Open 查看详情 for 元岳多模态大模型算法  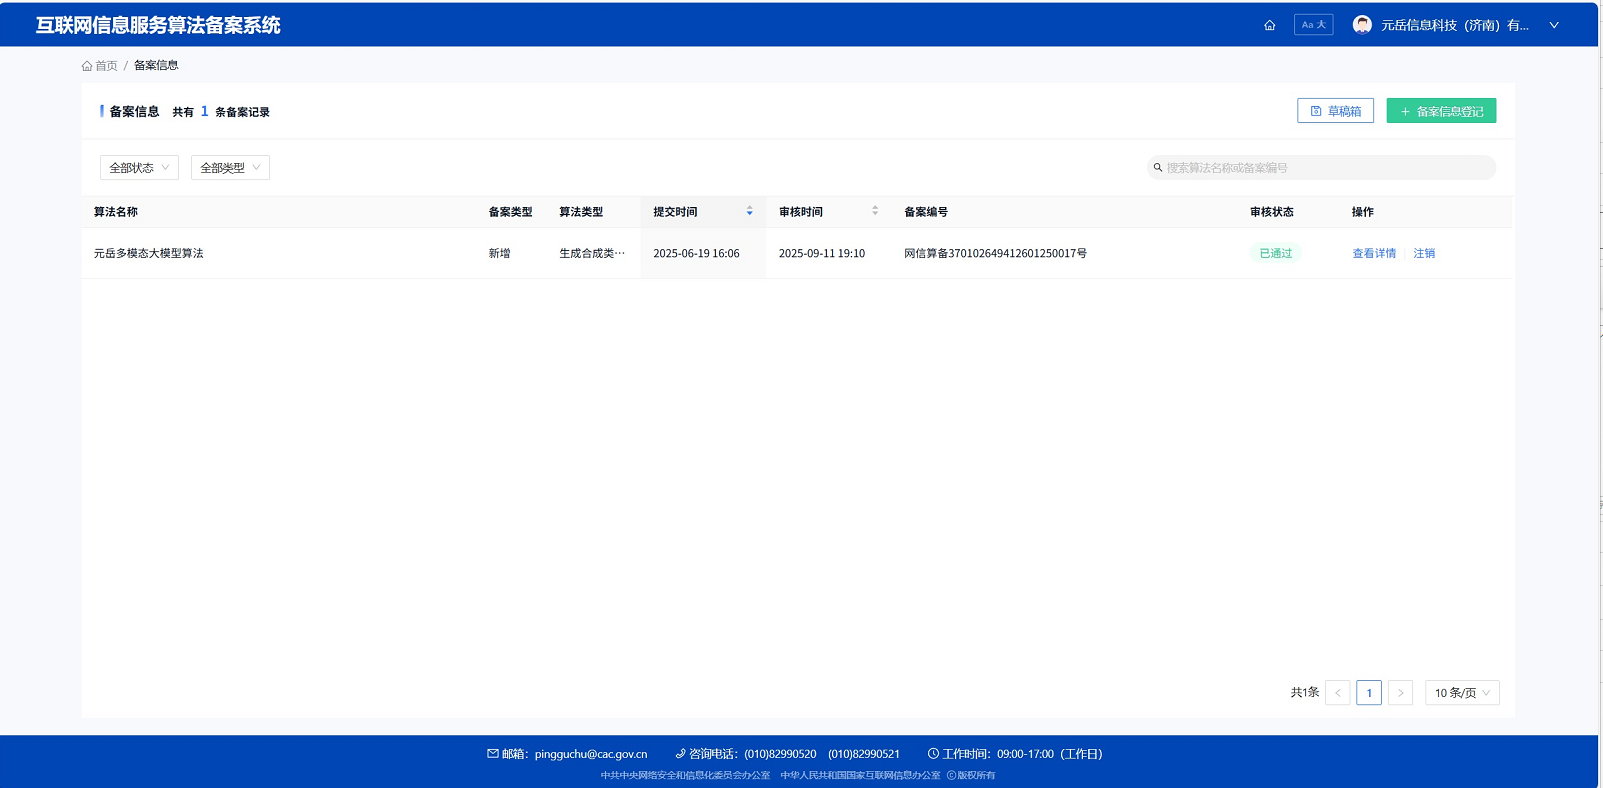click(1374, 254)
